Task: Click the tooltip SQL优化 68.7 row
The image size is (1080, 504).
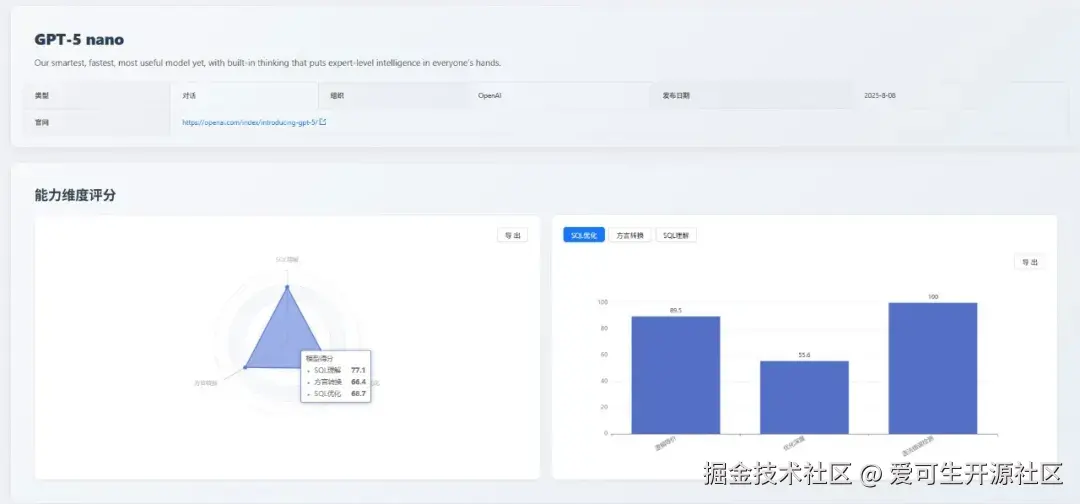Action: [335, 394]
